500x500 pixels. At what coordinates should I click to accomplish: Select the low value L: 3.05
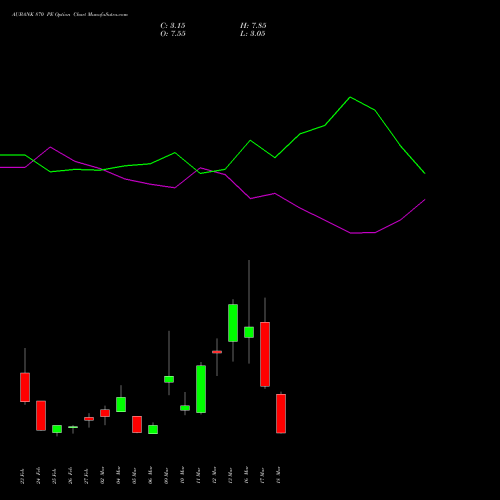click(x=253, y=34)
